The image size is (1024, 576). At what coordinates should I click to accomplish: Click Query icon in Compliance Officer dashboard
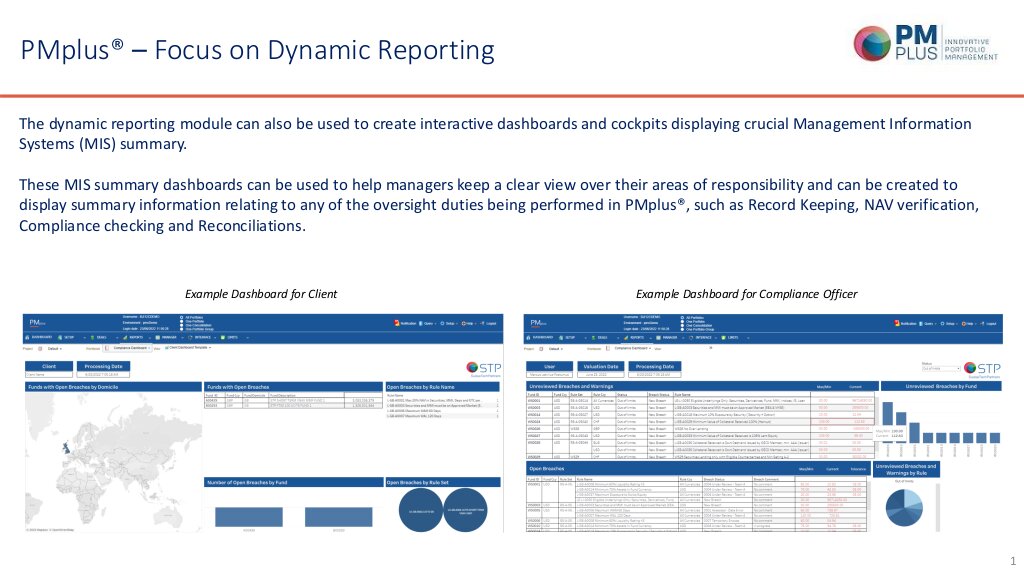(x=921, y=324)
